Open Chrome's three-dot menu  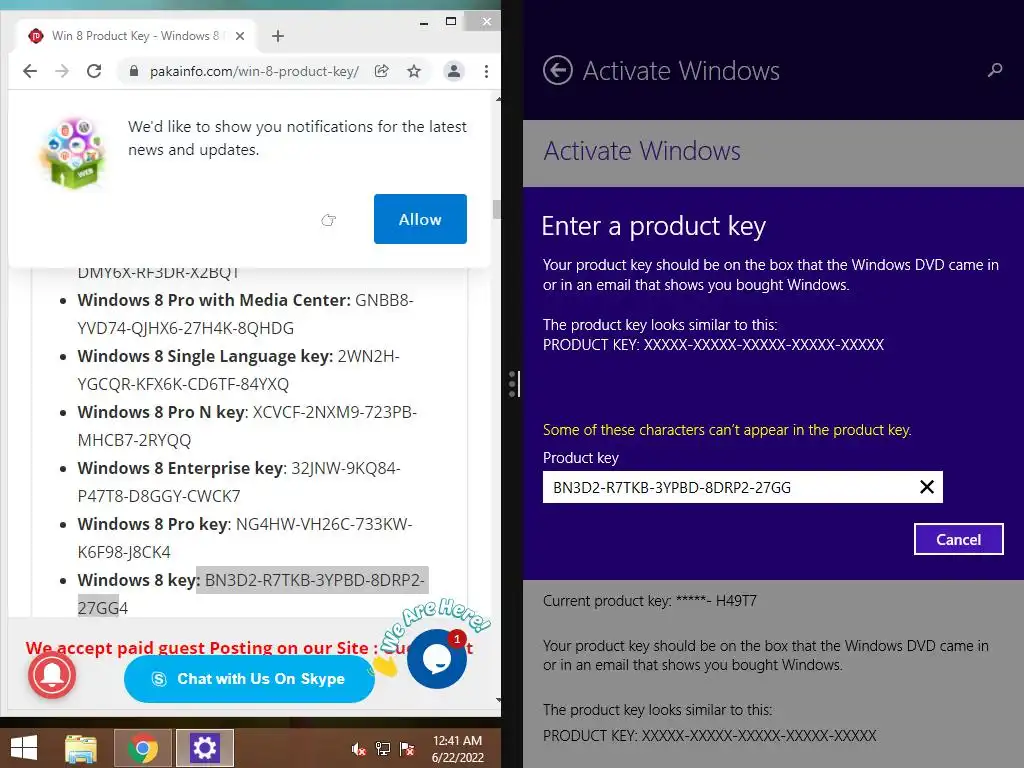click(487, 71)
